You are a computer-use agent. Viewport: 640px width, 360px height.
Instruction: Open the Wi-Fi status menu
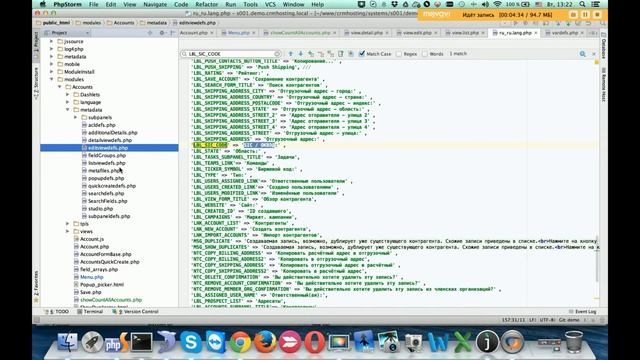[497, 4]
